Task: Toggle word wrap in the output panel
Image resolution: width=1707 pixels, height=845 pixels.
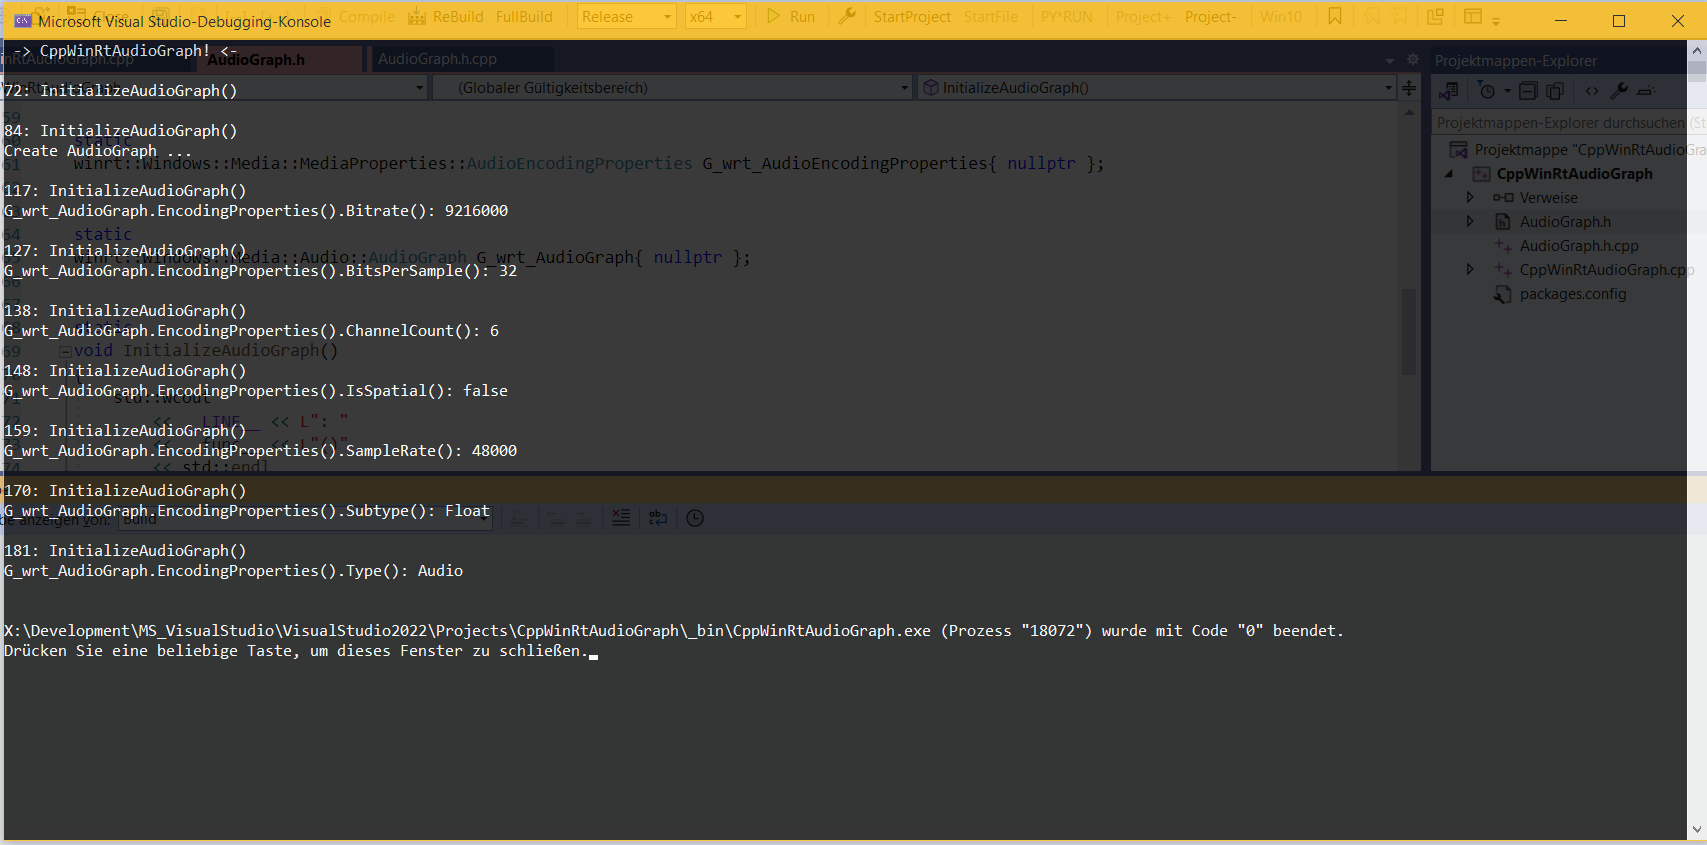Action: pos(658,518)
